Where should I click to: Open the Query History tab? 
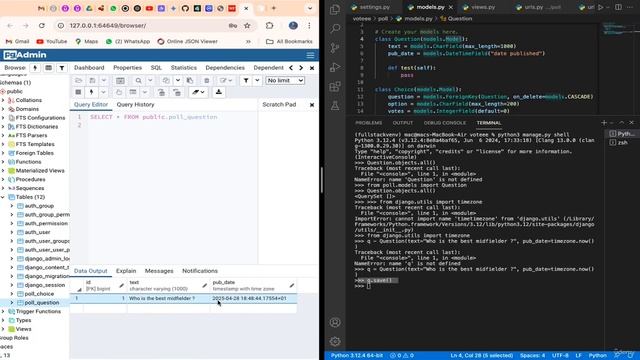136,104
